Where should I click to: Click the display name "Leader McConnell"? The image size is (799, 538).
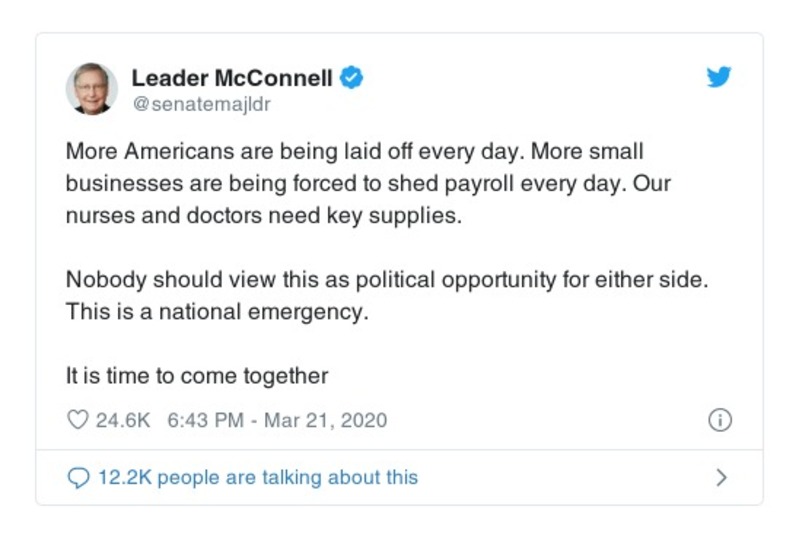(x=232, y=78)
